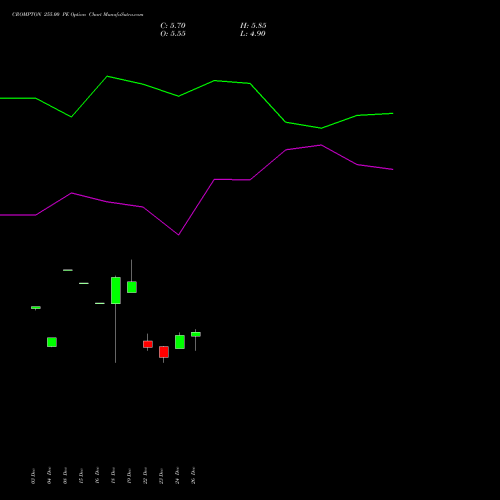
Task: Click the green candle with the long upper wick
Action: click(132, 287)
